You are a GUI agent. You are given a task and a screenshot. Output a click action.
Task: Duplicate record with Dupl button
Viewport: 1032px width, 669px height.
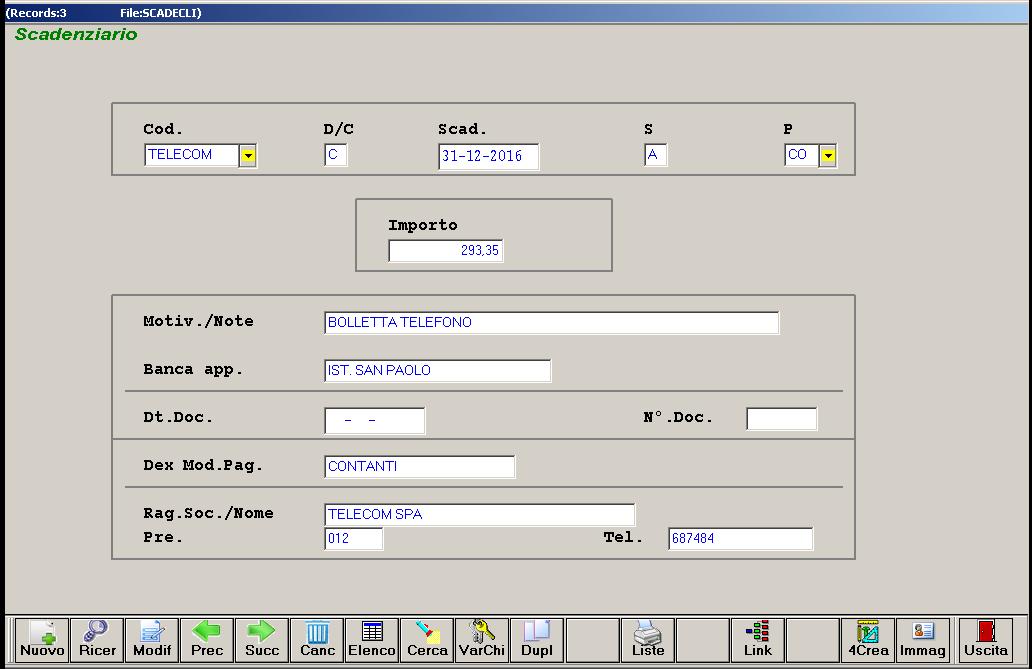coord(537,639)
